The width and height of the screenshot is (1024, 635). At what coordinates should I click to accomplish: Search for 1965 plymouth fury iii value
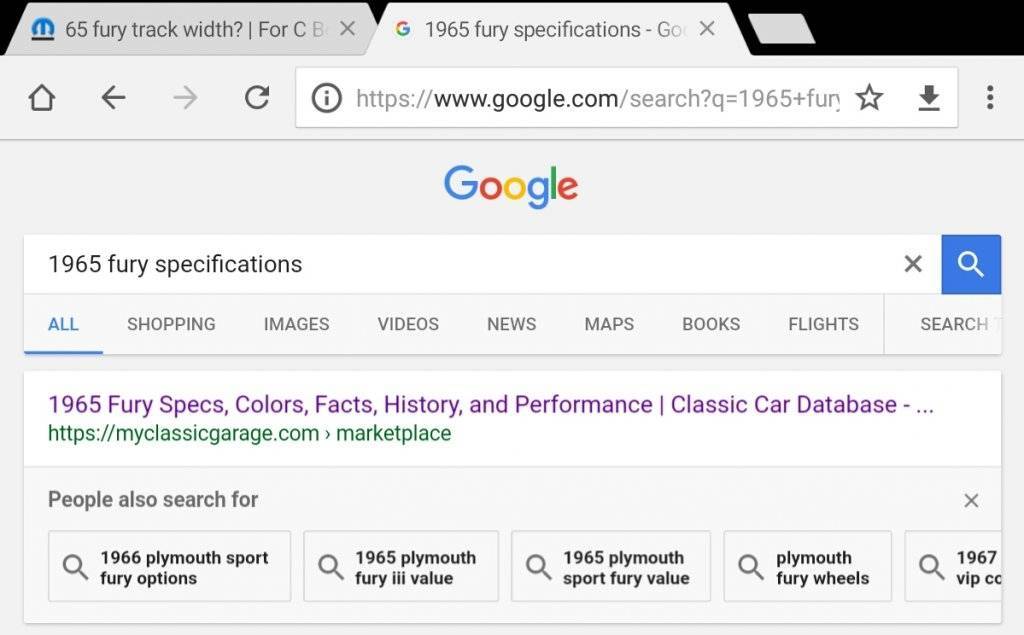[400, 566]
